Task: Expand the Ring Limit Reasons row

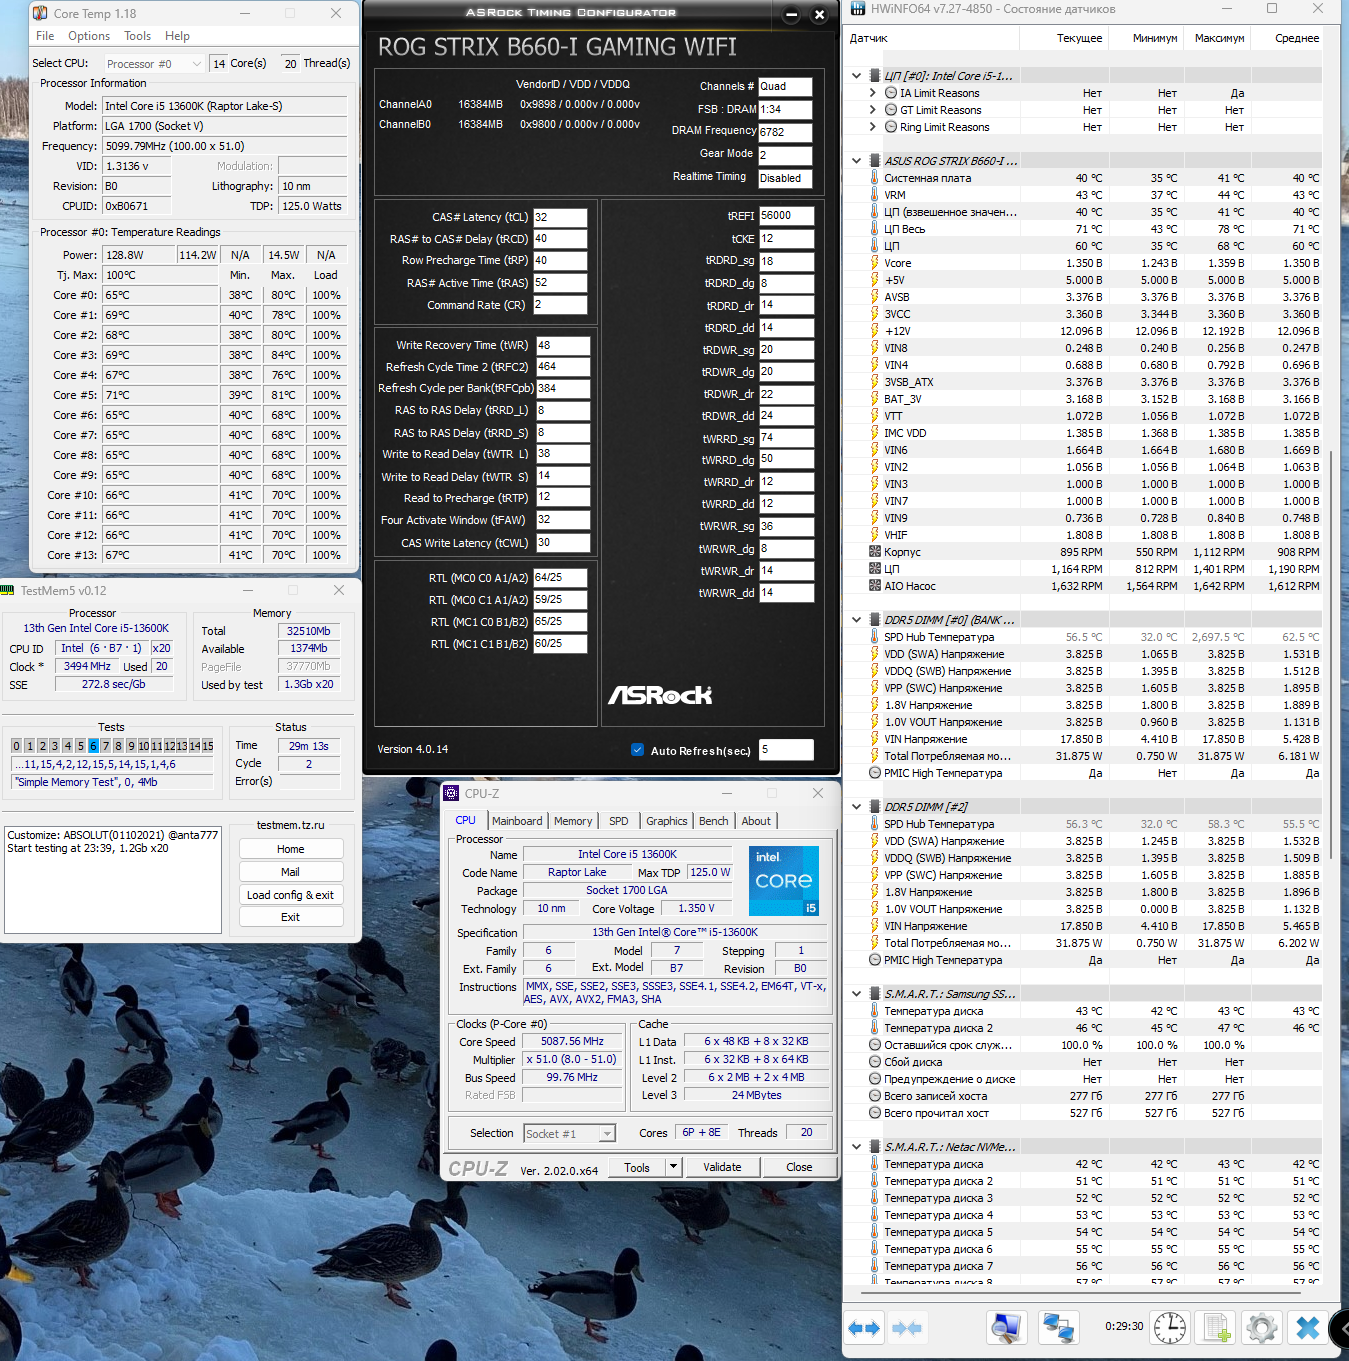Action: 873,127
